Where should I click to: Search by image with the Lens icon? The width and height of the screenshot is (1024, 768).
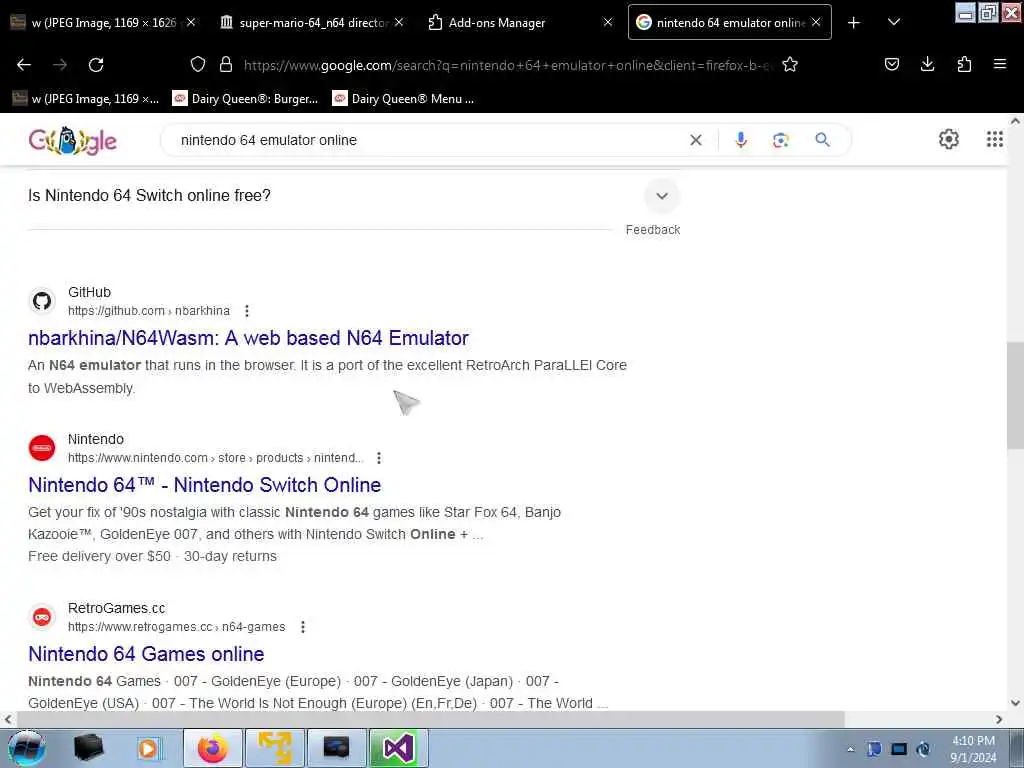[781, 140]
